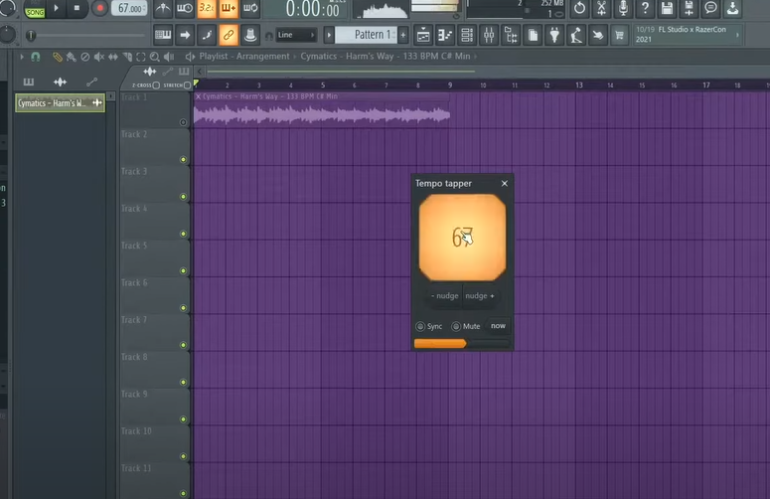Open the shop cart icon
The image size is (770, 499).
[x=620, y=35]
